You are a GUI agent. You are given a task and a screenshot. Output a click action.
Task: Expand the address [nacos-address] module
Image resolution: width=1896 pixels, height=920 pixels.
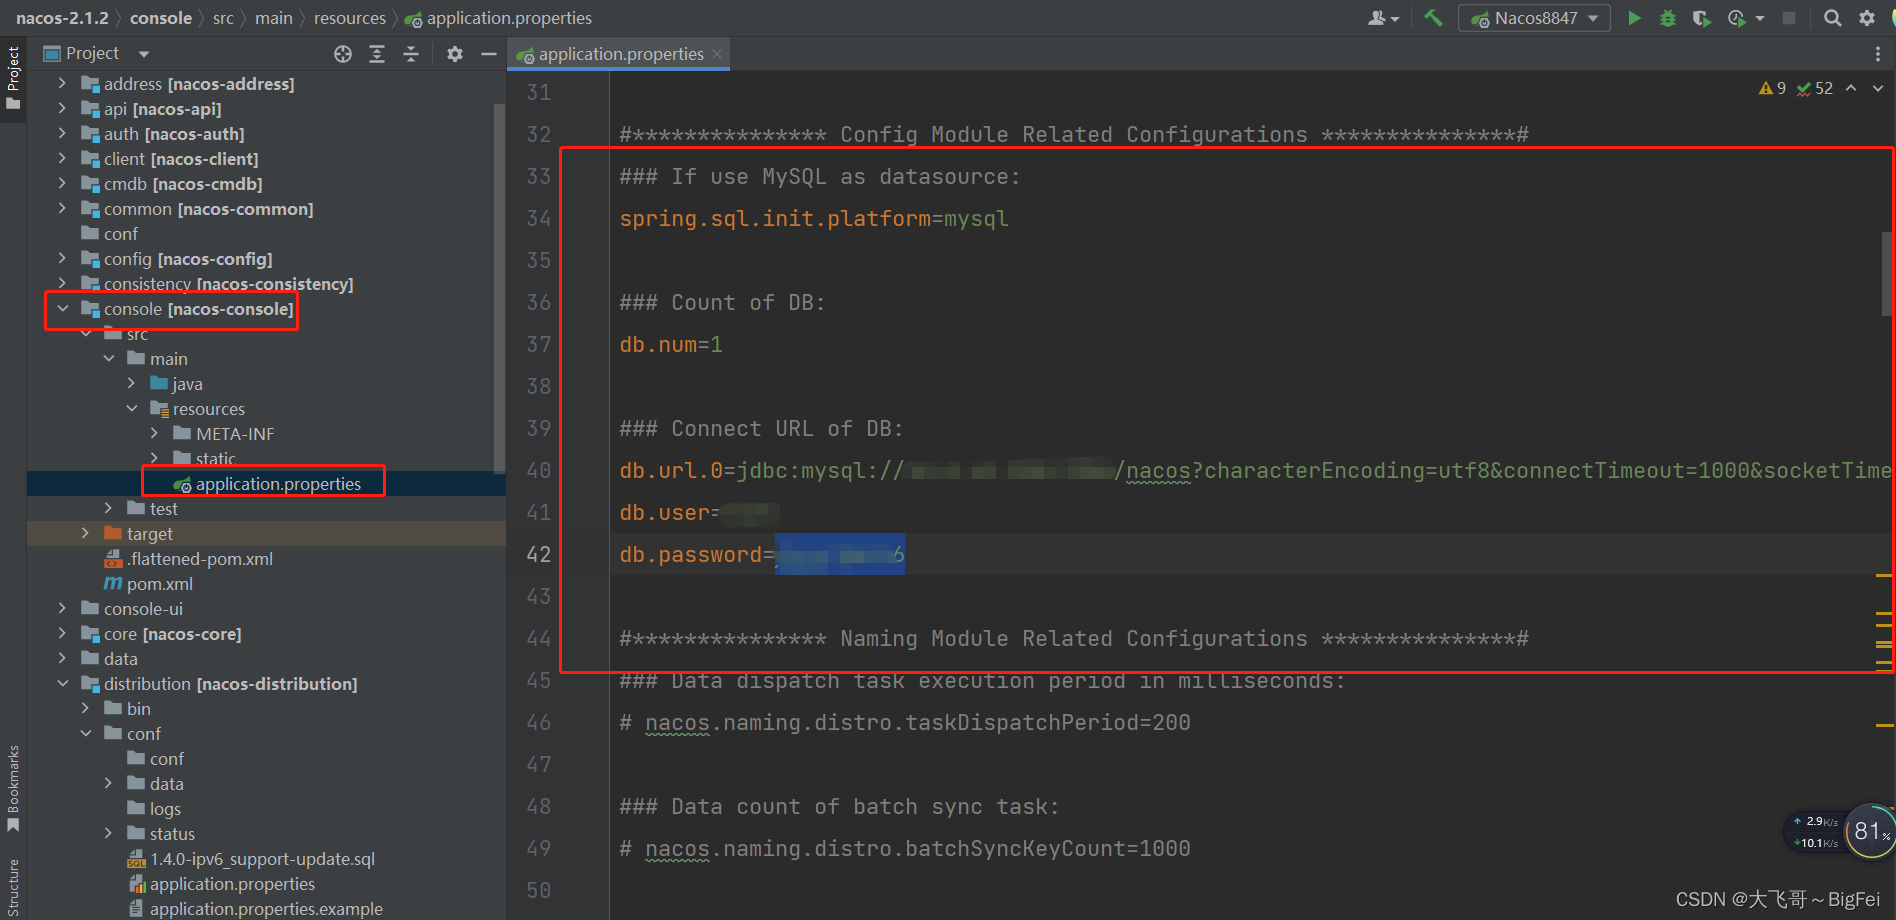click(x=62, y=84)
